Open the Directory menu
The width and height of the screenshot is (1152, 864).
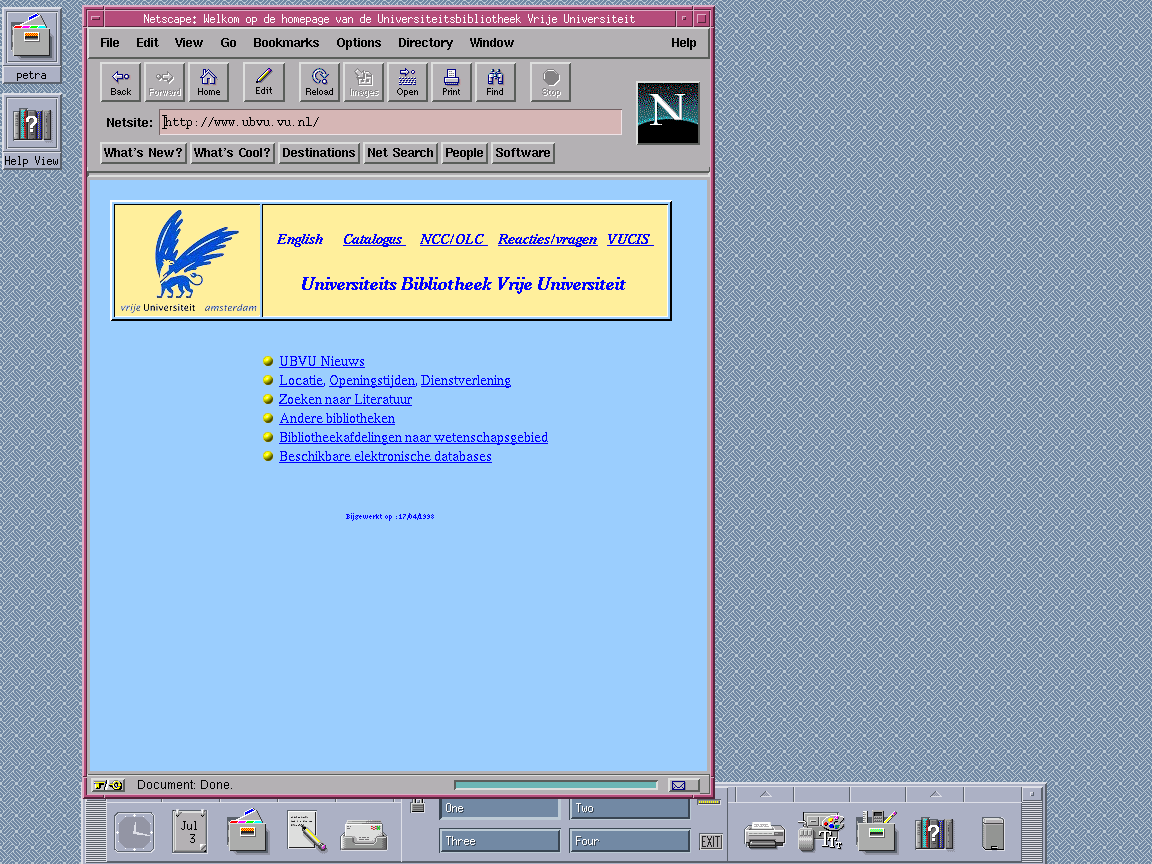(425, 43)
